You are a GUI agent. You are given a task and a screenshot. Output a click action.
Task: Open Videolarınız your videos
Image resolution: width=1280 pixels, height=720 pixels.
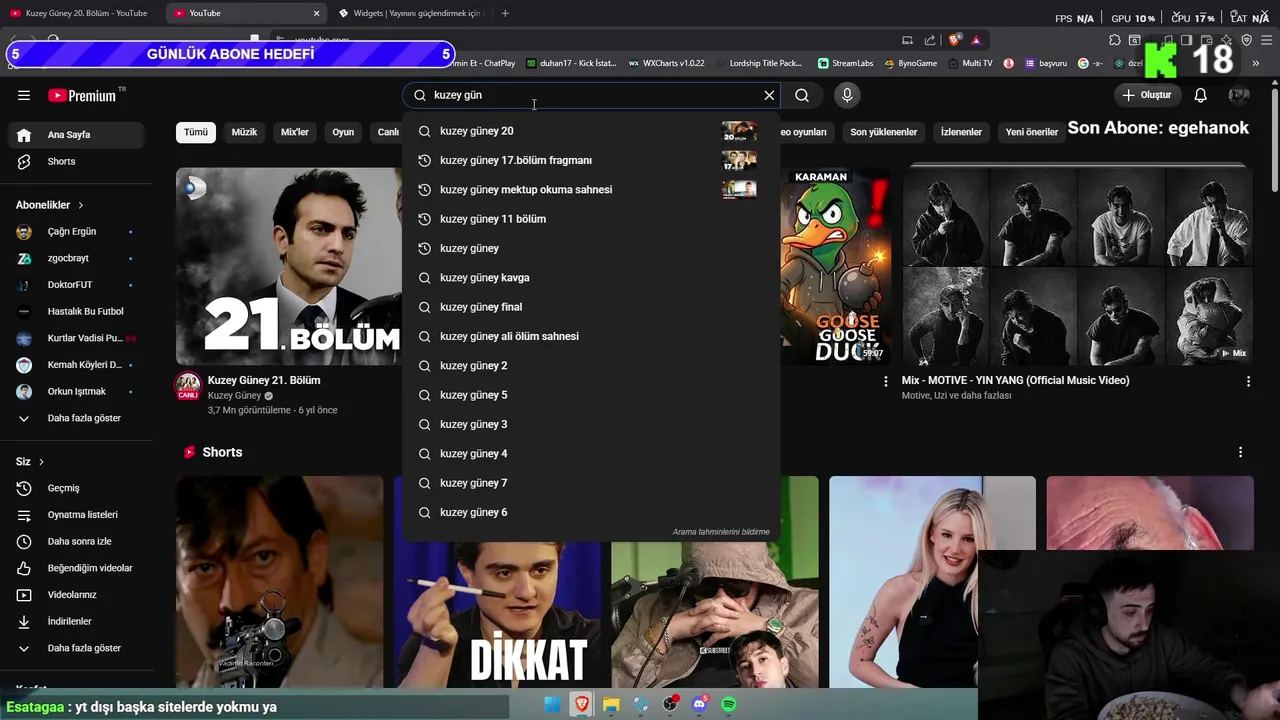75,595
